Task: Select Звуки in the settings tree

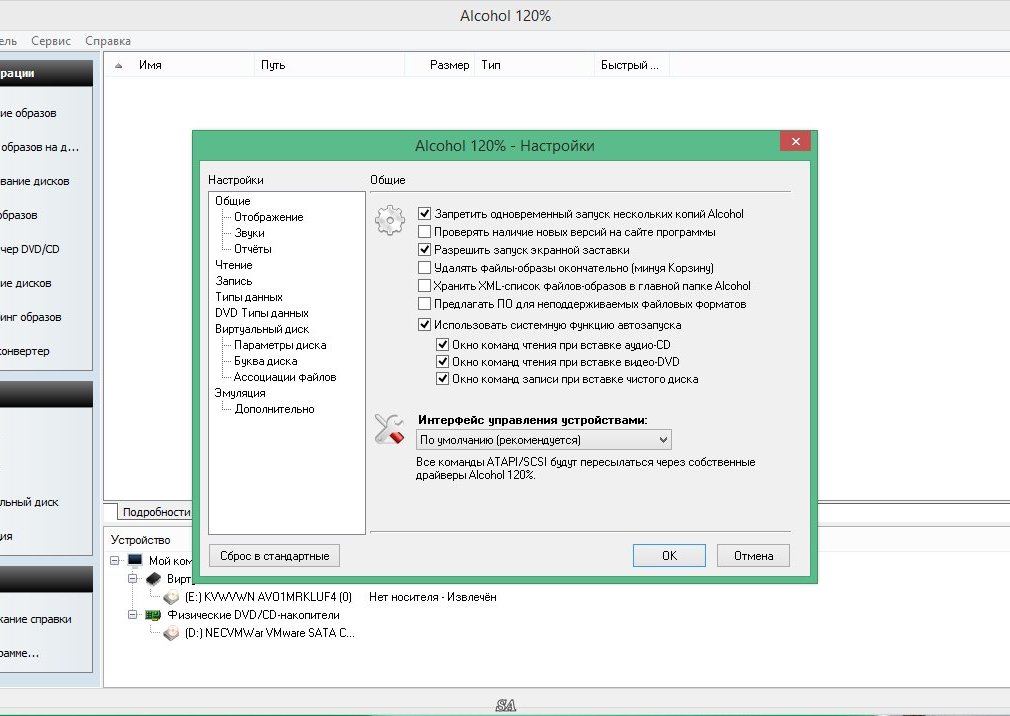Action: pyautogui.click(x=249, y=233)
